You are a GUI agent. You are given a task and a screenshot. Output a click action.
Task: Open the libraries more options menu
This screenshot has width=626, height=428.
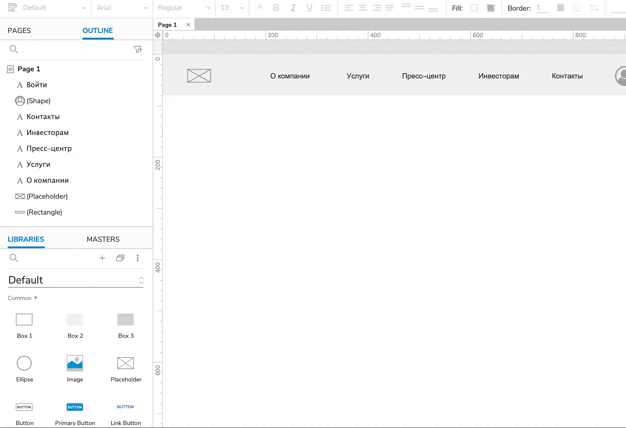(x=138, y=258)
